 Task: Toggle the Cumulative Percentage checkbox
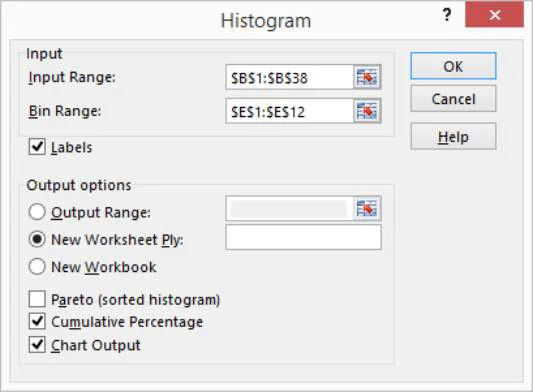click(x=37, y=322)
